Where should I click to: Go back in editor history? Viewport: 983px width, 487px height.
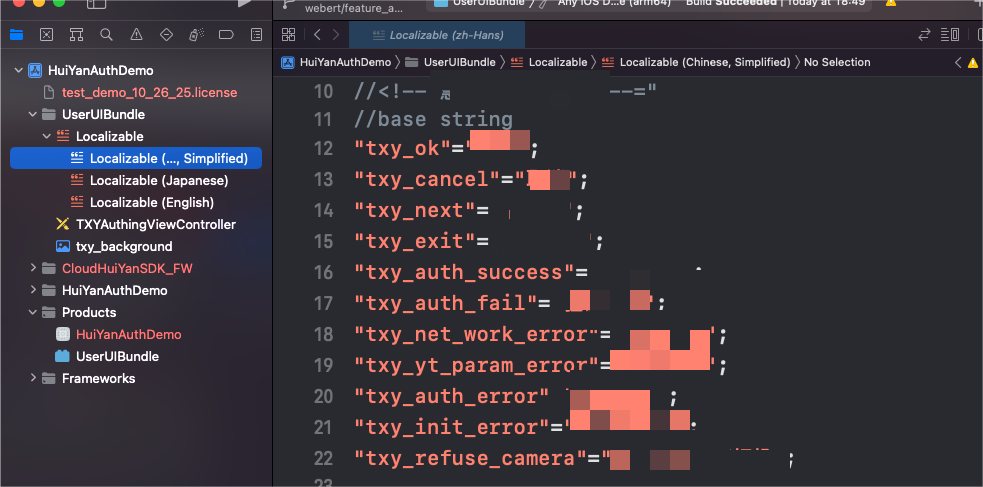317,35
